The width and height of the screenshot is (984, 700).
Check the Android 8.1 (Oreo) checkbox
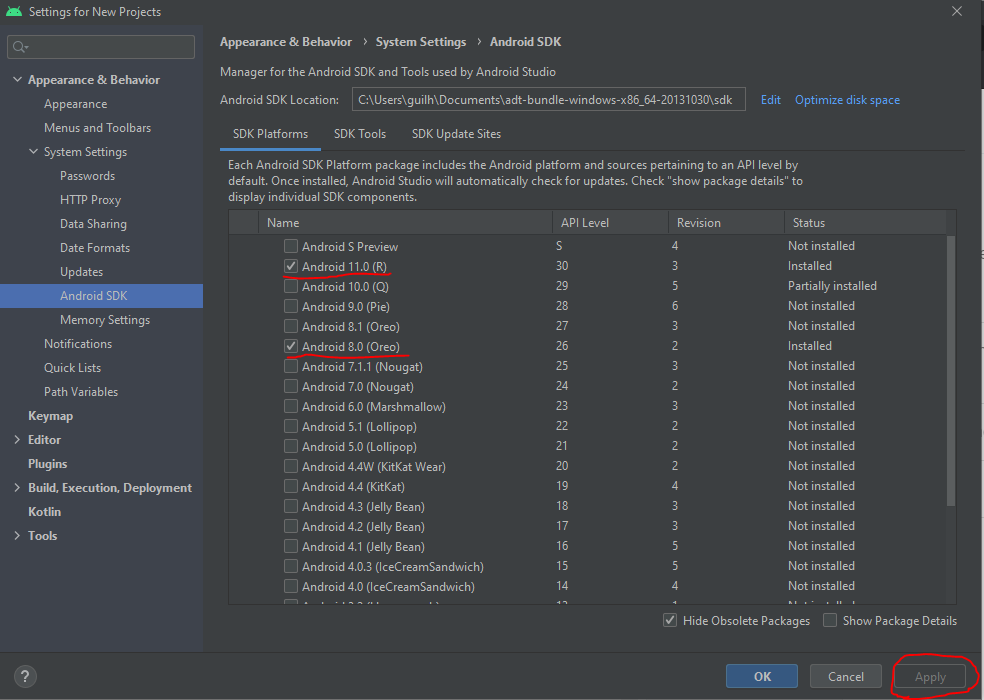pyautogui.click(x=291, y=326)
